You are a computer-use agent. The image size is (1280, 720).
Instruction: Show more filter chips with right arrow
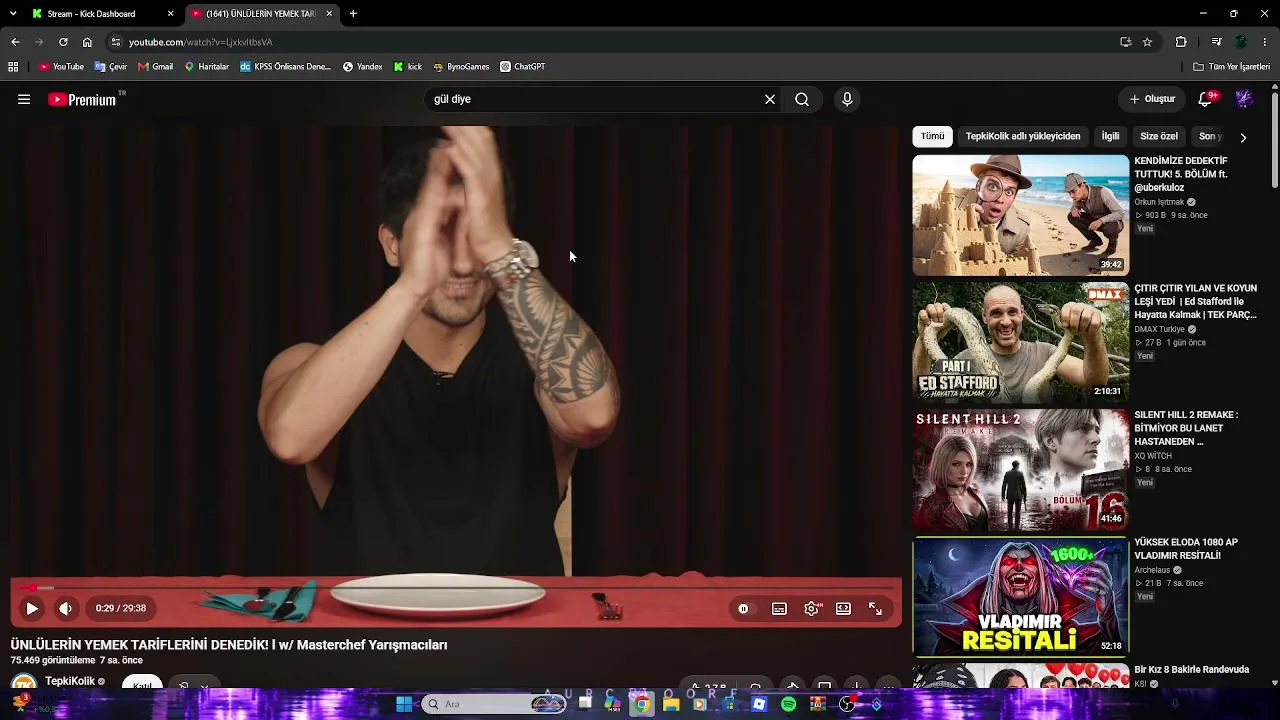pos(1243,137)
